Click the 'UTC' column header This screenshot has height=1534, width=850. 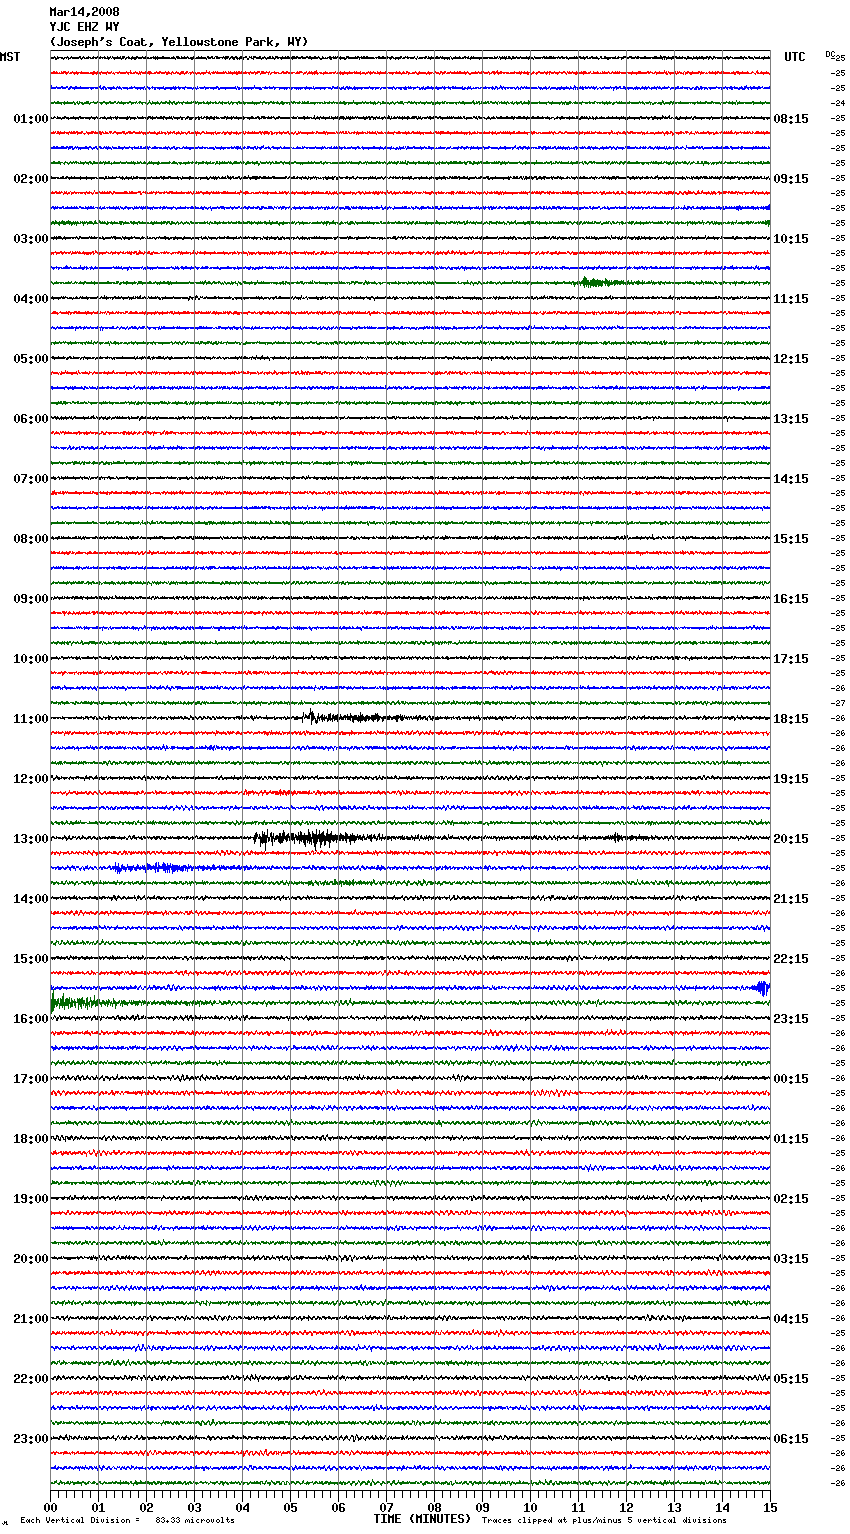[795, 57]
